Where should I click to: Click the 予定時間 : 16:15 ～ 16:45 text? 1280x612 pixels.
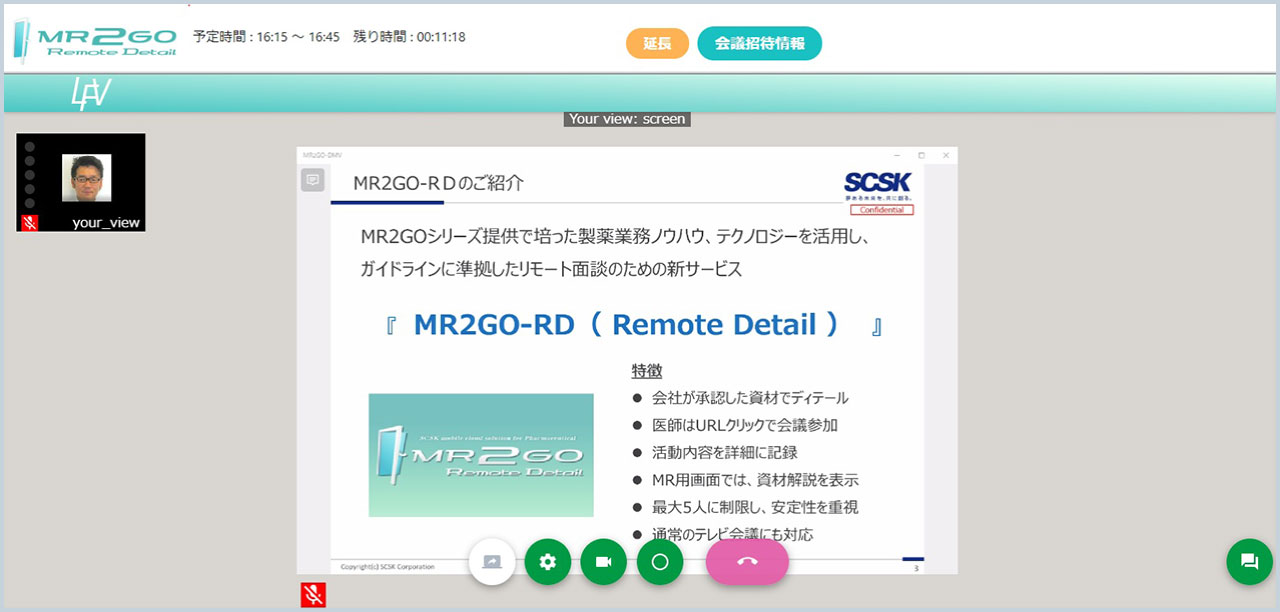pyautogui.click(x=267, y=37)
